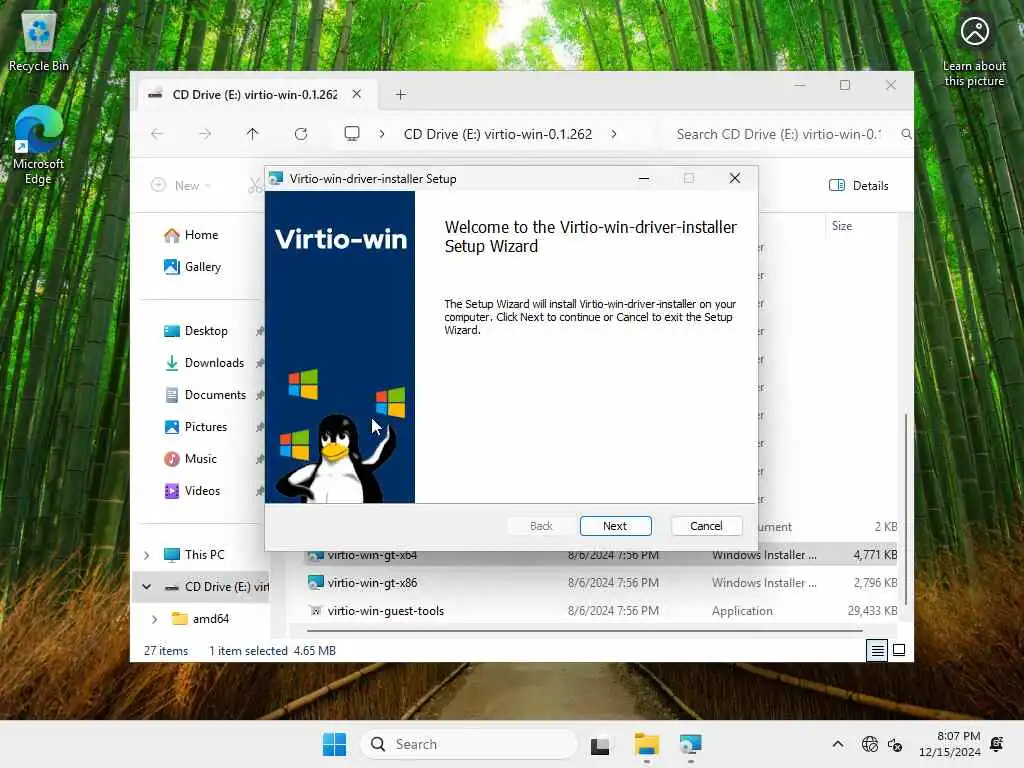Open the muted volume tray icon

(895, 744)
